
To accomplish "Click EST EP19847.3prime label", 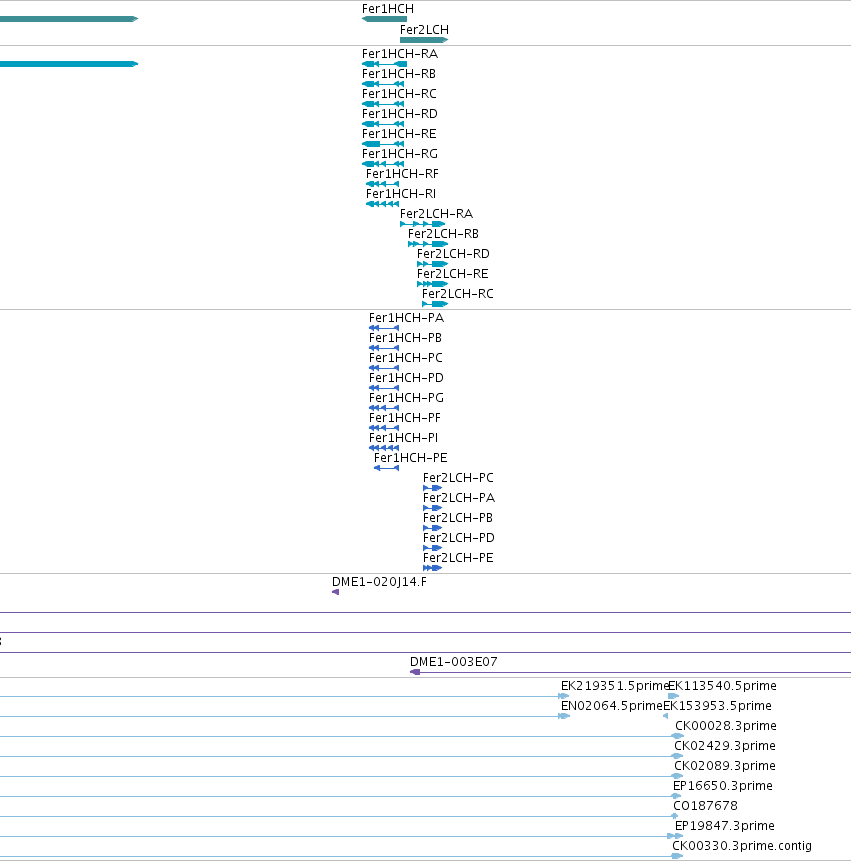I will (725, 826).
